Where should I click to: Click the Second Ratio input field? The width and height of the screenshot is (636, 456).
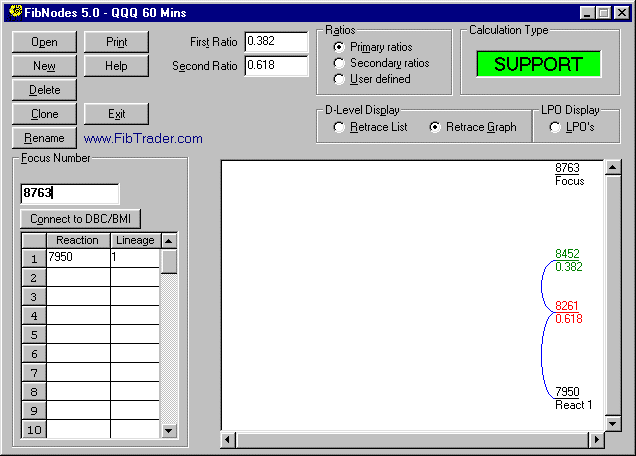[x=276, y=65]
